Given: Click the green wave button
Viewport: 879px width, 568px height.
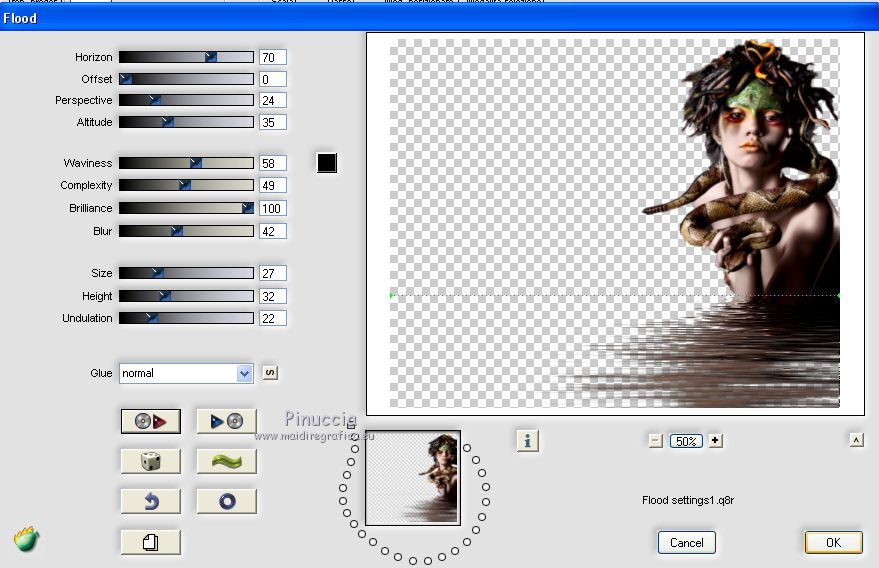Looking at the screenshot, I should (226, 461).
